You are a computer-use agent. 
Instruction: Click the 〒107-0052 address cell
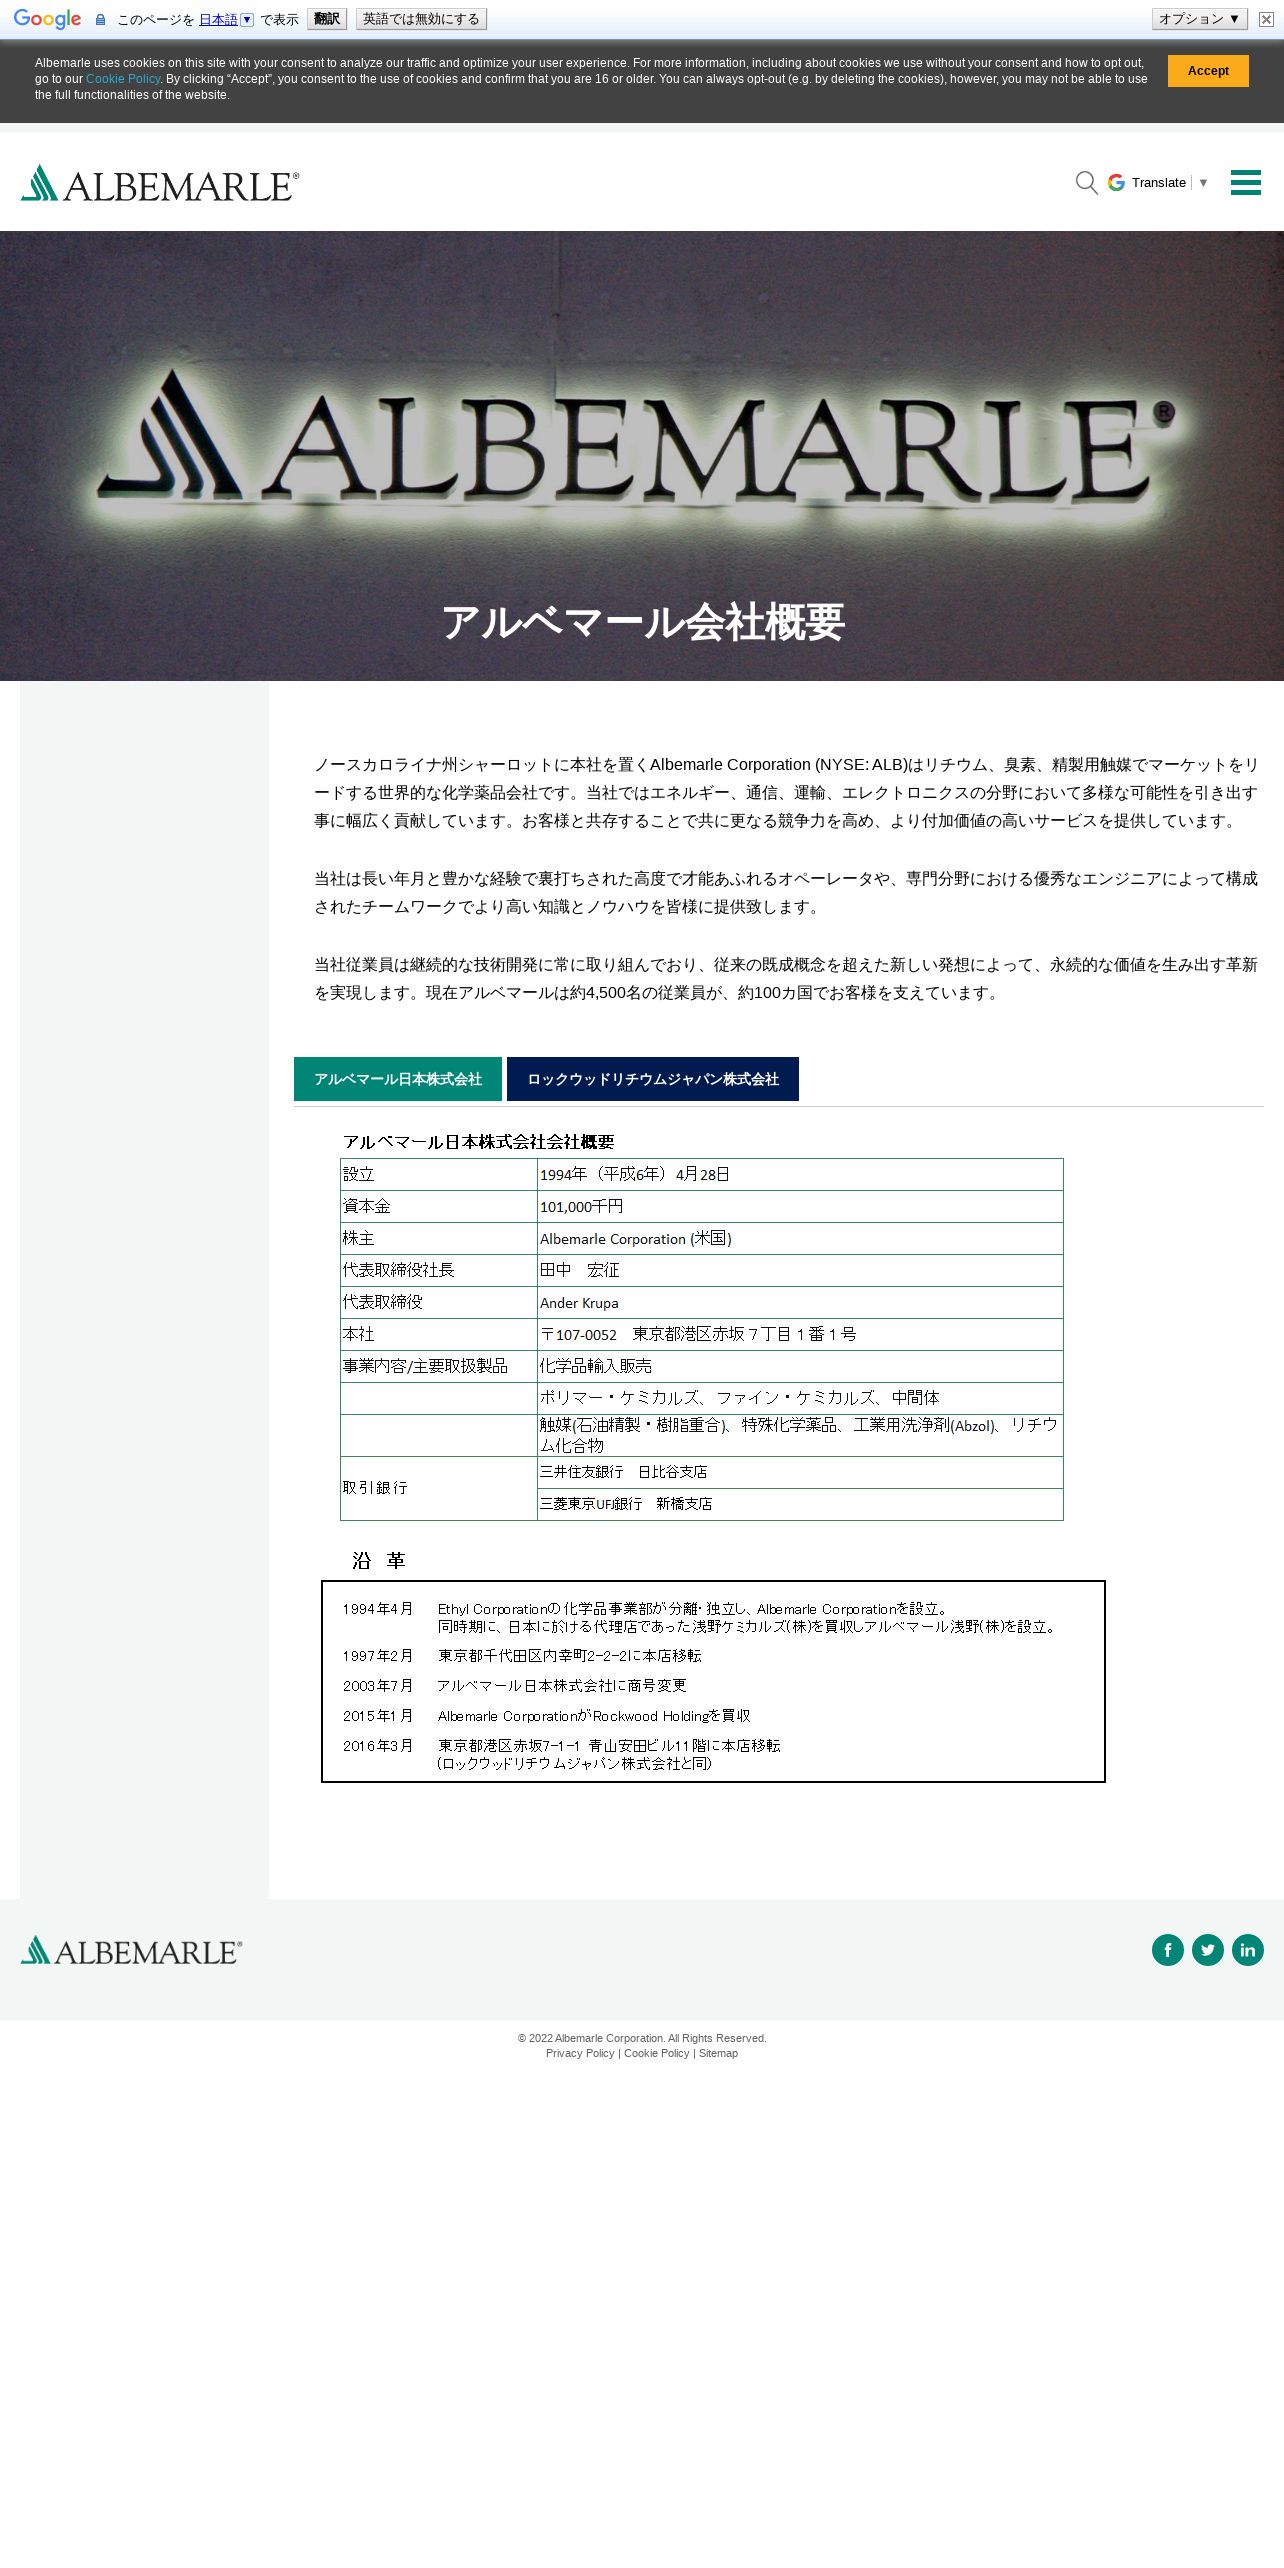(x=800, y=1335)
